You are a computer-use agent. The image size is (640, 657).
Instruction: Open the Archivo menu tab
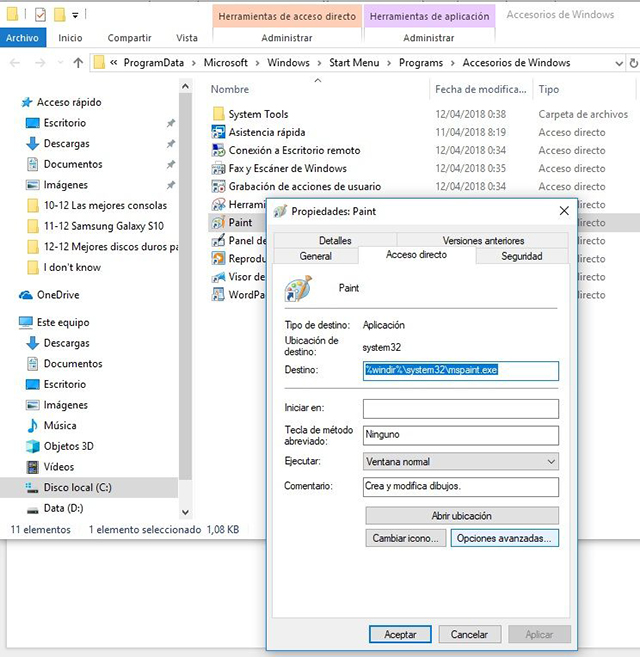coord(22,38)
